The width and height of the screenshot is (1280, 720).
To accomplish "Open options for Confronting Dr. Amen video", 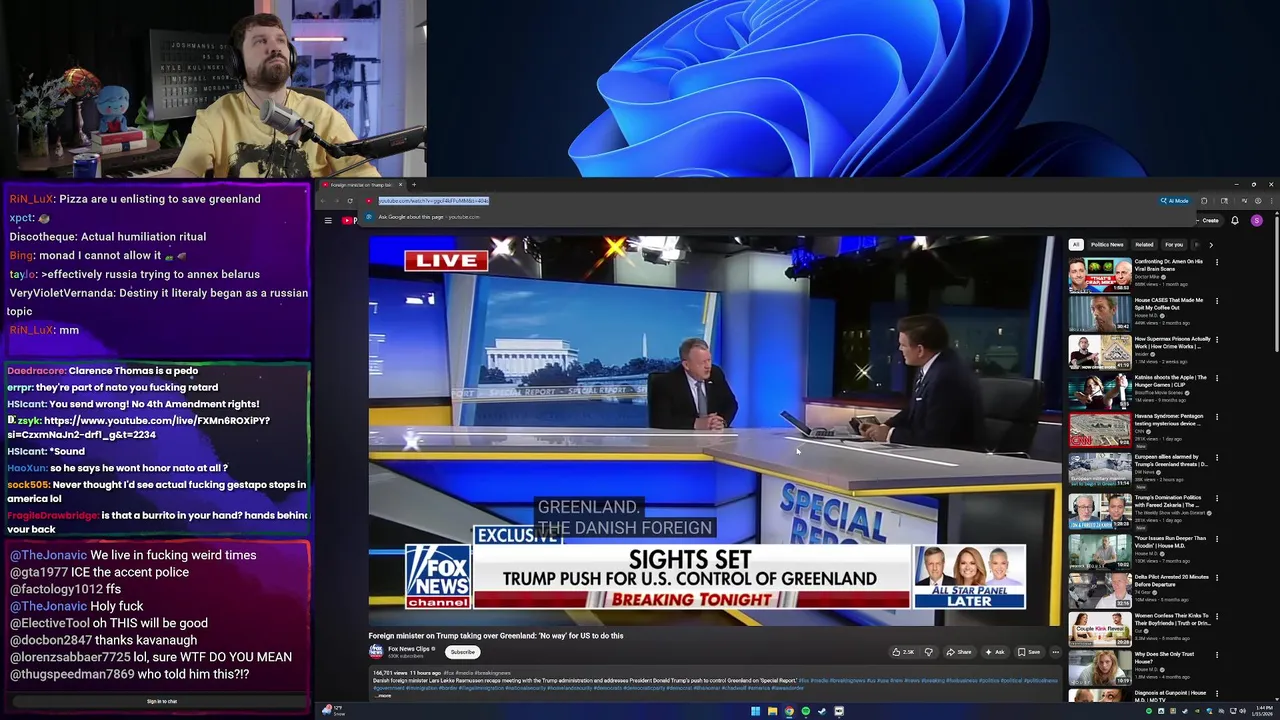I will (x=1217, y=262).
